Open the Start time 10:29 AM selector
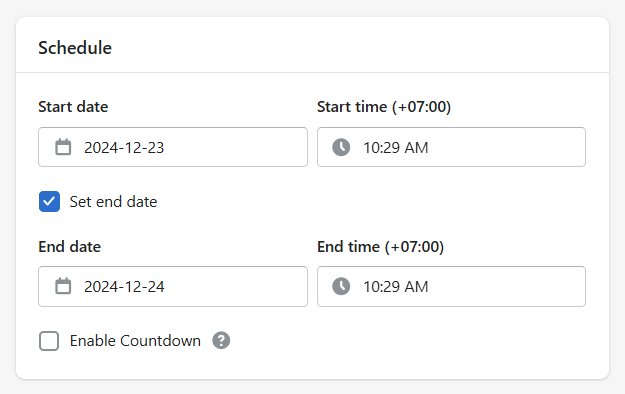The image size is (625, 394). point(451,147)
